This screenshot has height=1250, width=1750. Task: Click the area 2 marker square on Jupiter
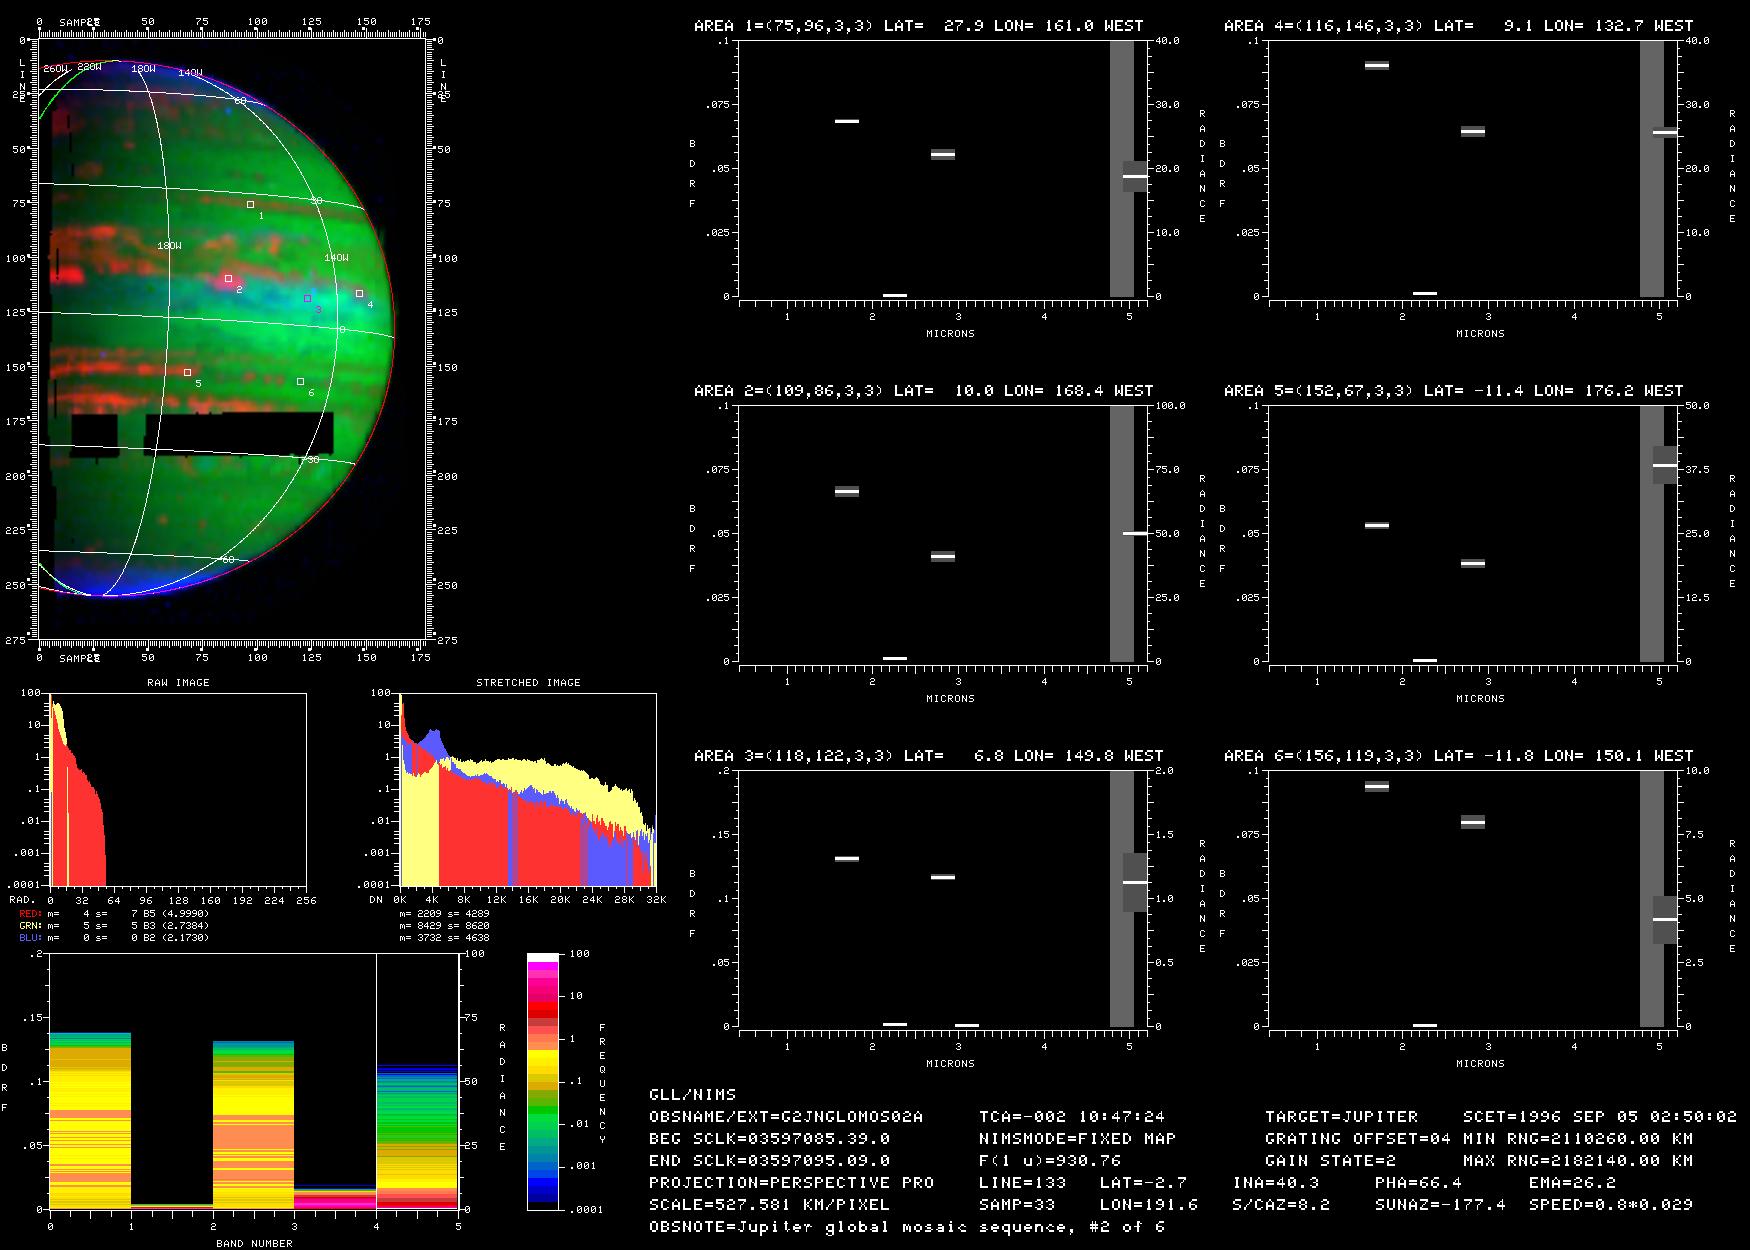tap(228, 278)
